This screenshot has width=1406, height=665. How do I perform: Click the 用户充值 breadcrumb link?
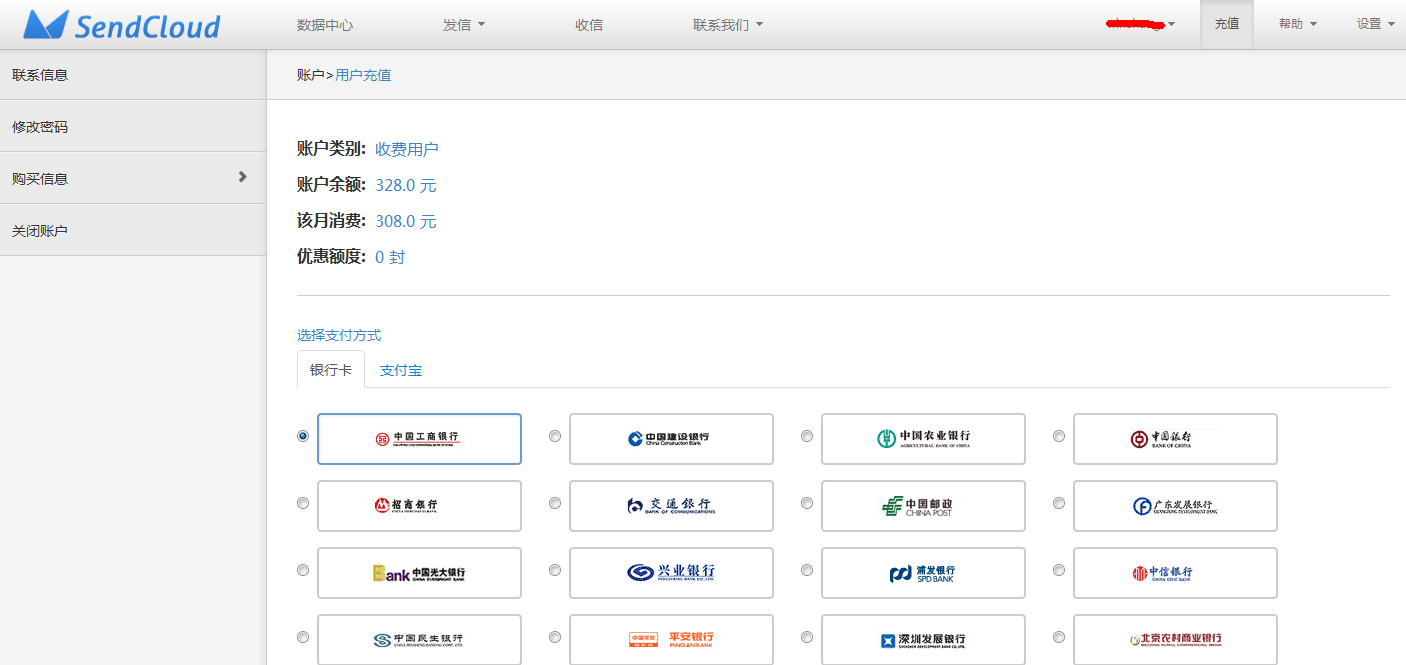(363, 75)
